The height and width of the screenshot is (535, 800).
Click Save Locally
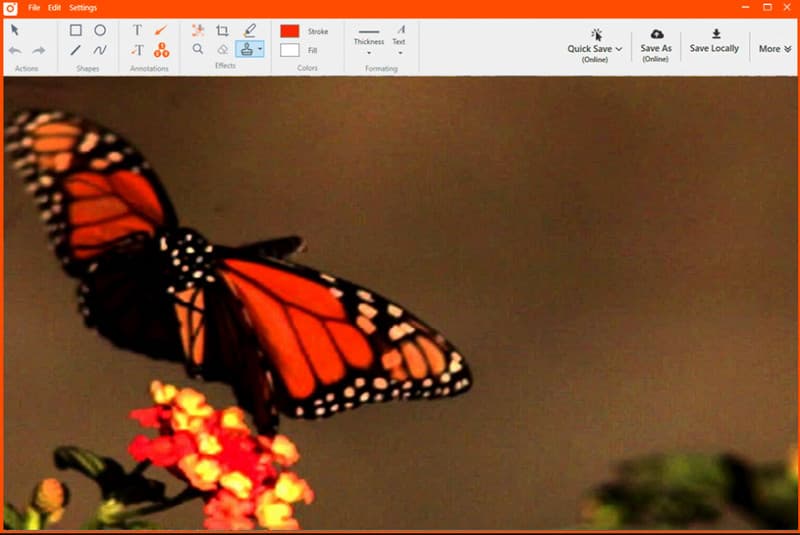714,41
